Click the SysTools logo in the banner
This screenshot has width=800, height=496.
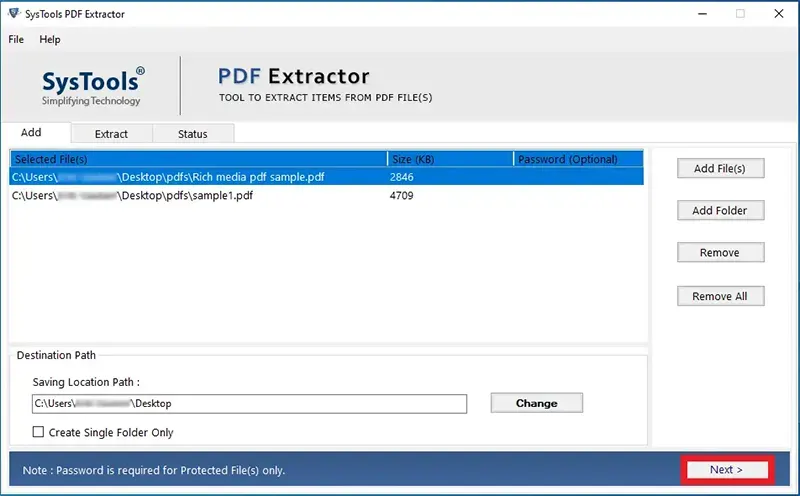(x=93, y=86)
